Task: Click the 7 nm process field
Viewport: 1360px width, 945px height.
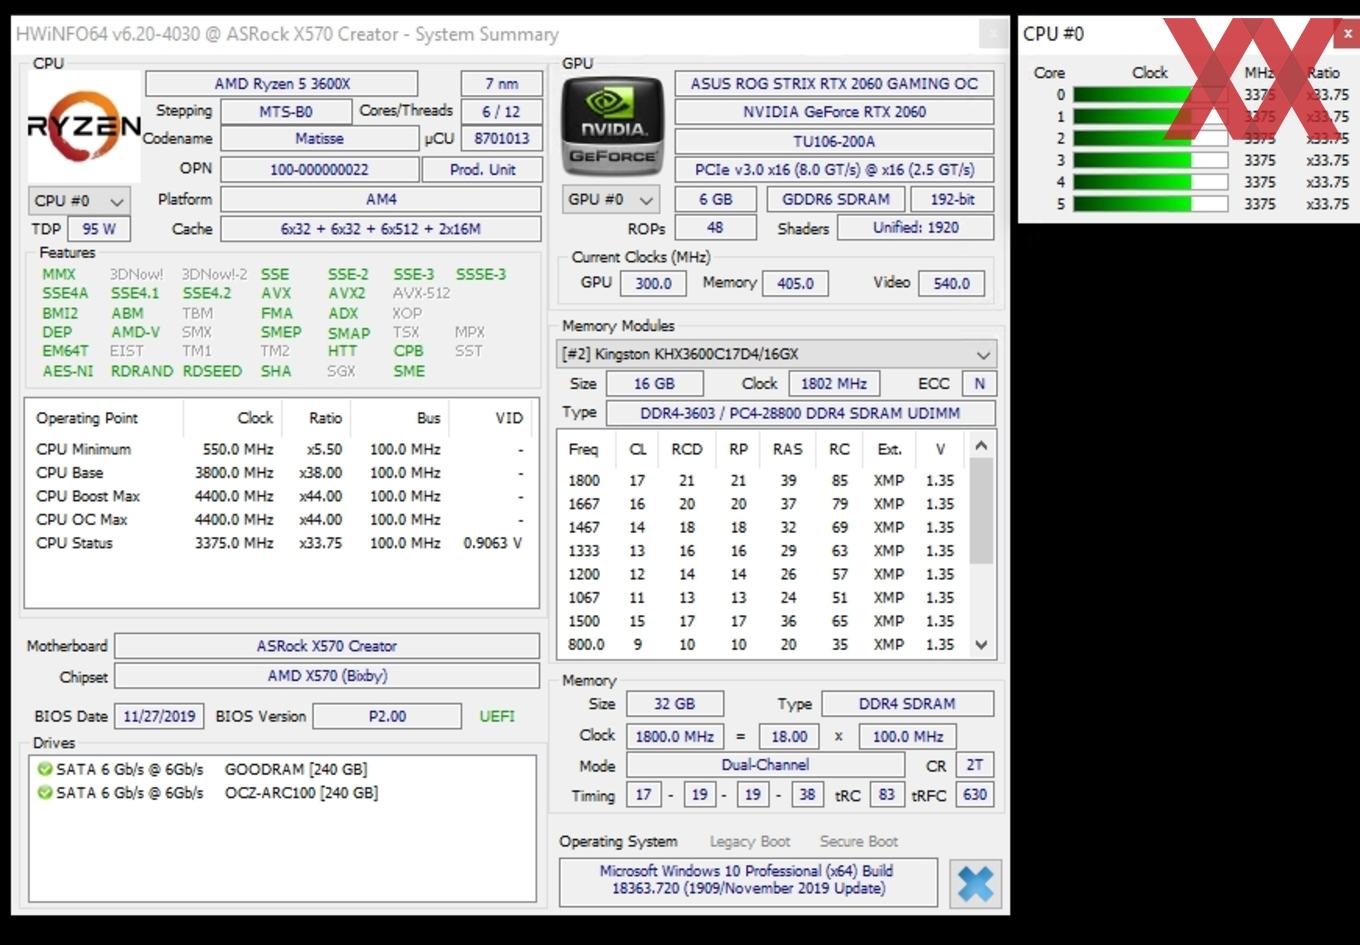Action: click(x=501, y=84)
